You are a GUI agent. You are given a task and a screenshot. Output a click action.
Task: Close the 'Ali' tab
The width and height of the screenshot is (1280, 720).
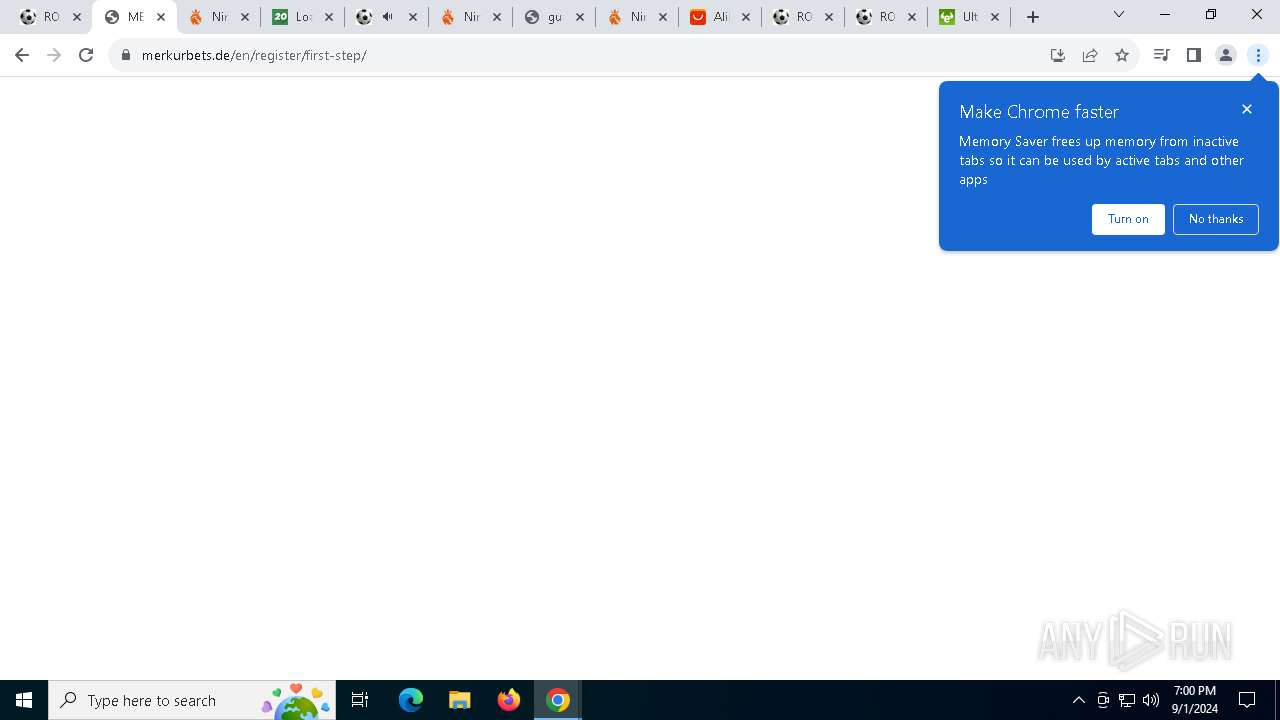point(747,17)
